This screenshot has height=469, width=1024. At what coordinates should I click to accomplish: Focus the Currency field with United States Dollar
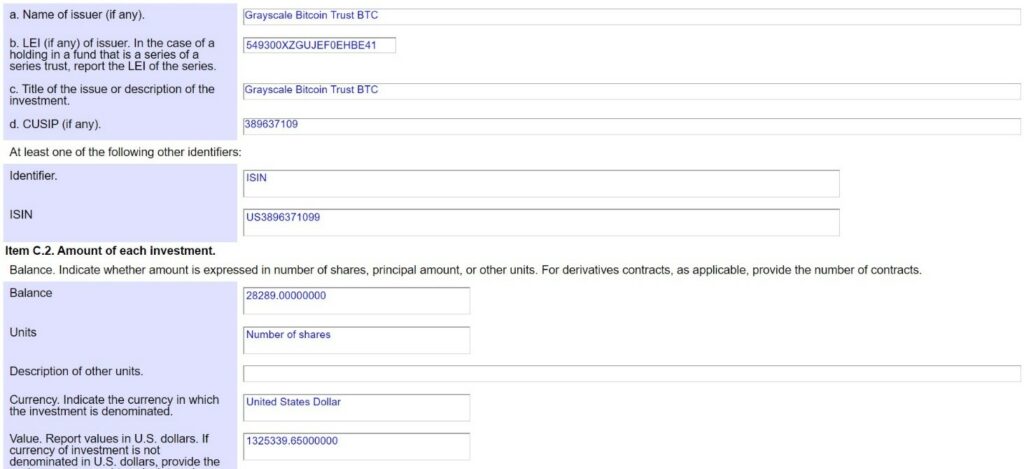point(357,408)
